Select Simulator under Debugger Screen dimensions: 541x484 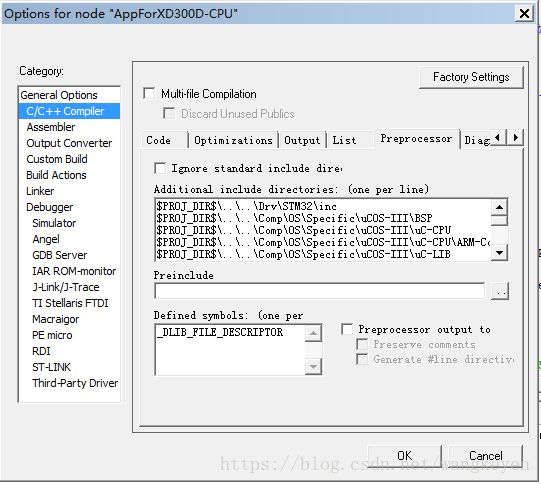point(54,223)
